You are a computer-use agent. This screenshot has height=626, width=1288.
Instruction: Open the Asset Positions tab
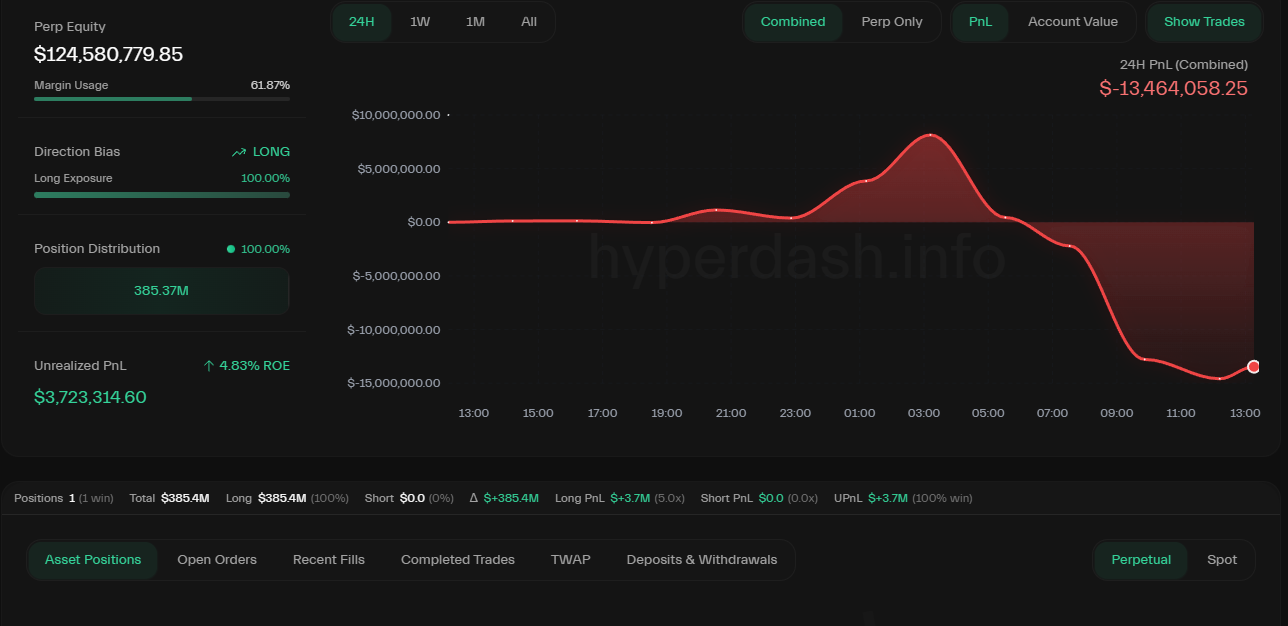93,560
